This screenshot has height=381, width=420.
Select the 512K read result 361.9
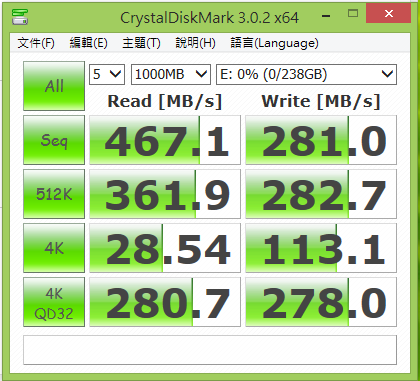pyautogui.click(x=165, y=194)
